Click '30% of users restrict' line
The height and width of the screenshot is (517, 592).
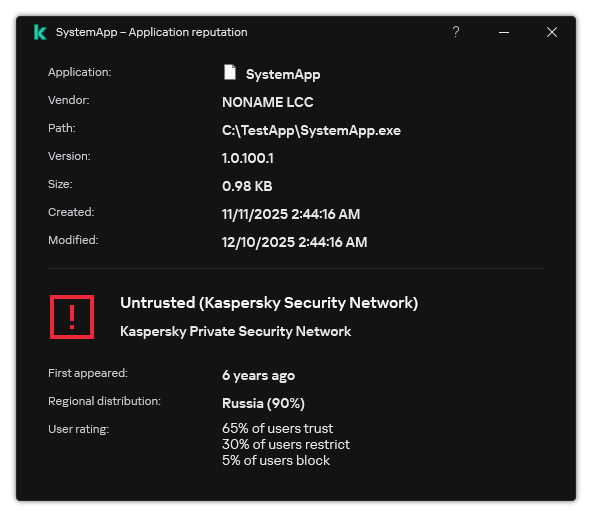286,444
